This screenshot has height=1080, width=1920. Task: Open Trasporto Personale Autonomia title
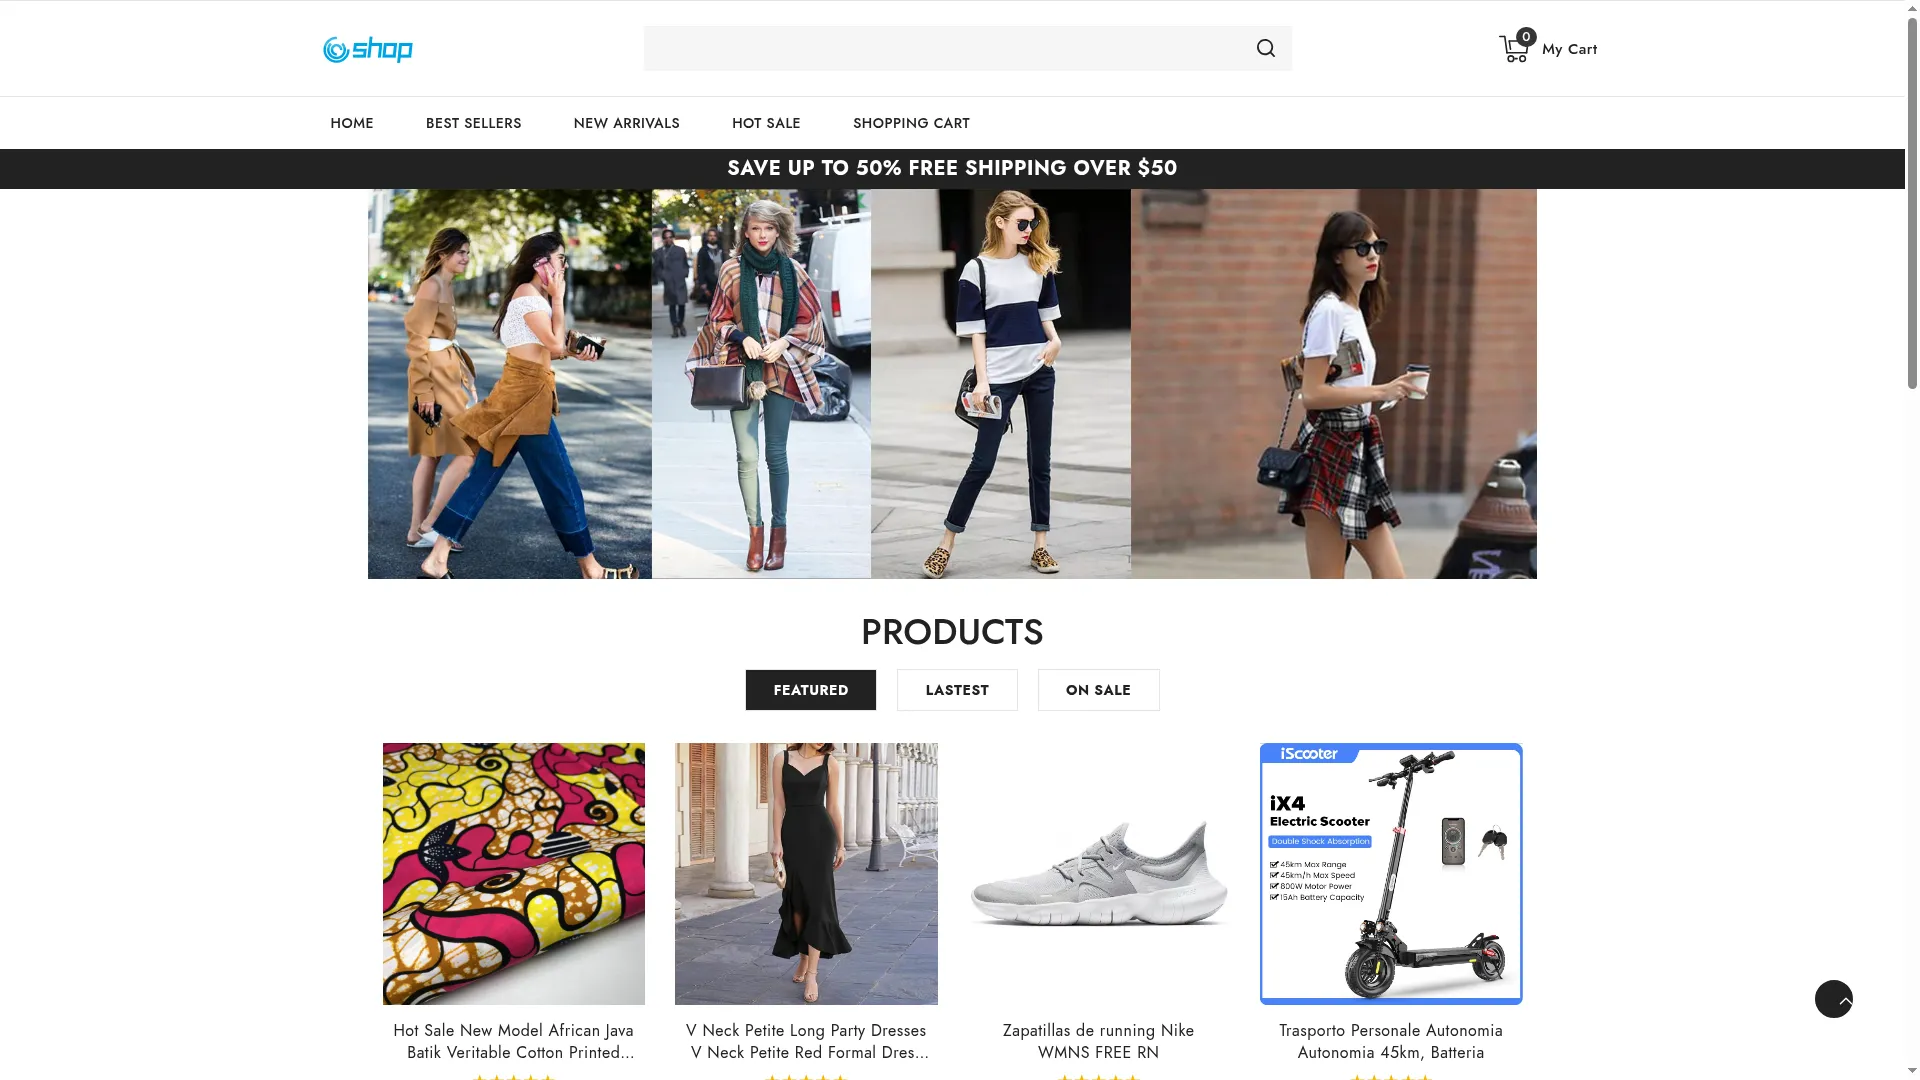click(x=1391, y=1041)
